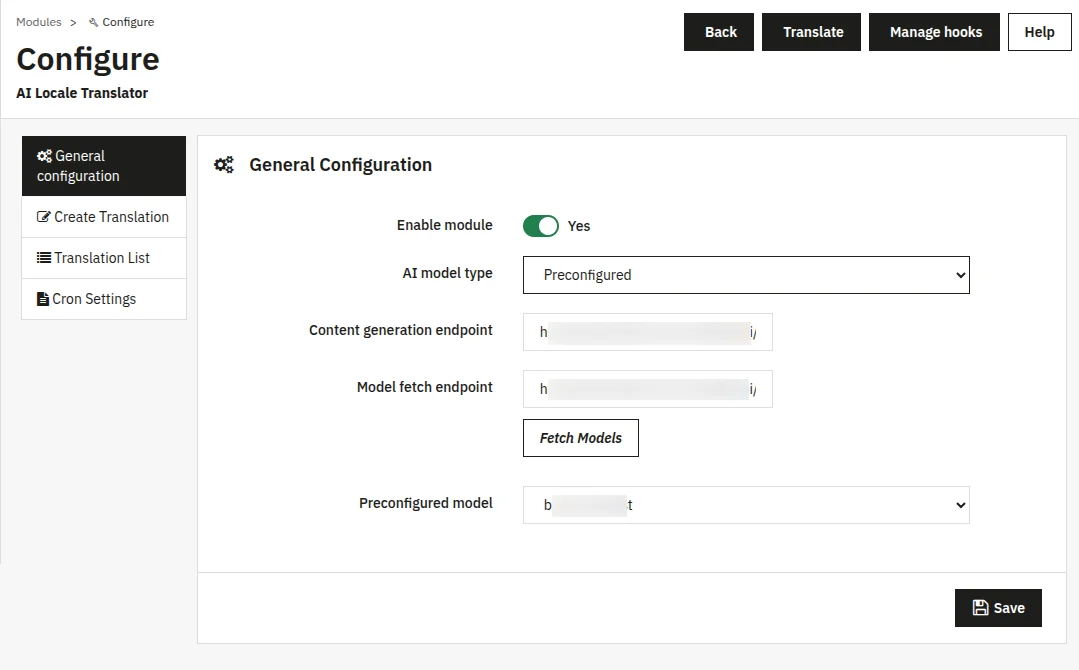Click the Preconfigured model label
Screen dimensions: 1079x670
[x=426, y=503]
